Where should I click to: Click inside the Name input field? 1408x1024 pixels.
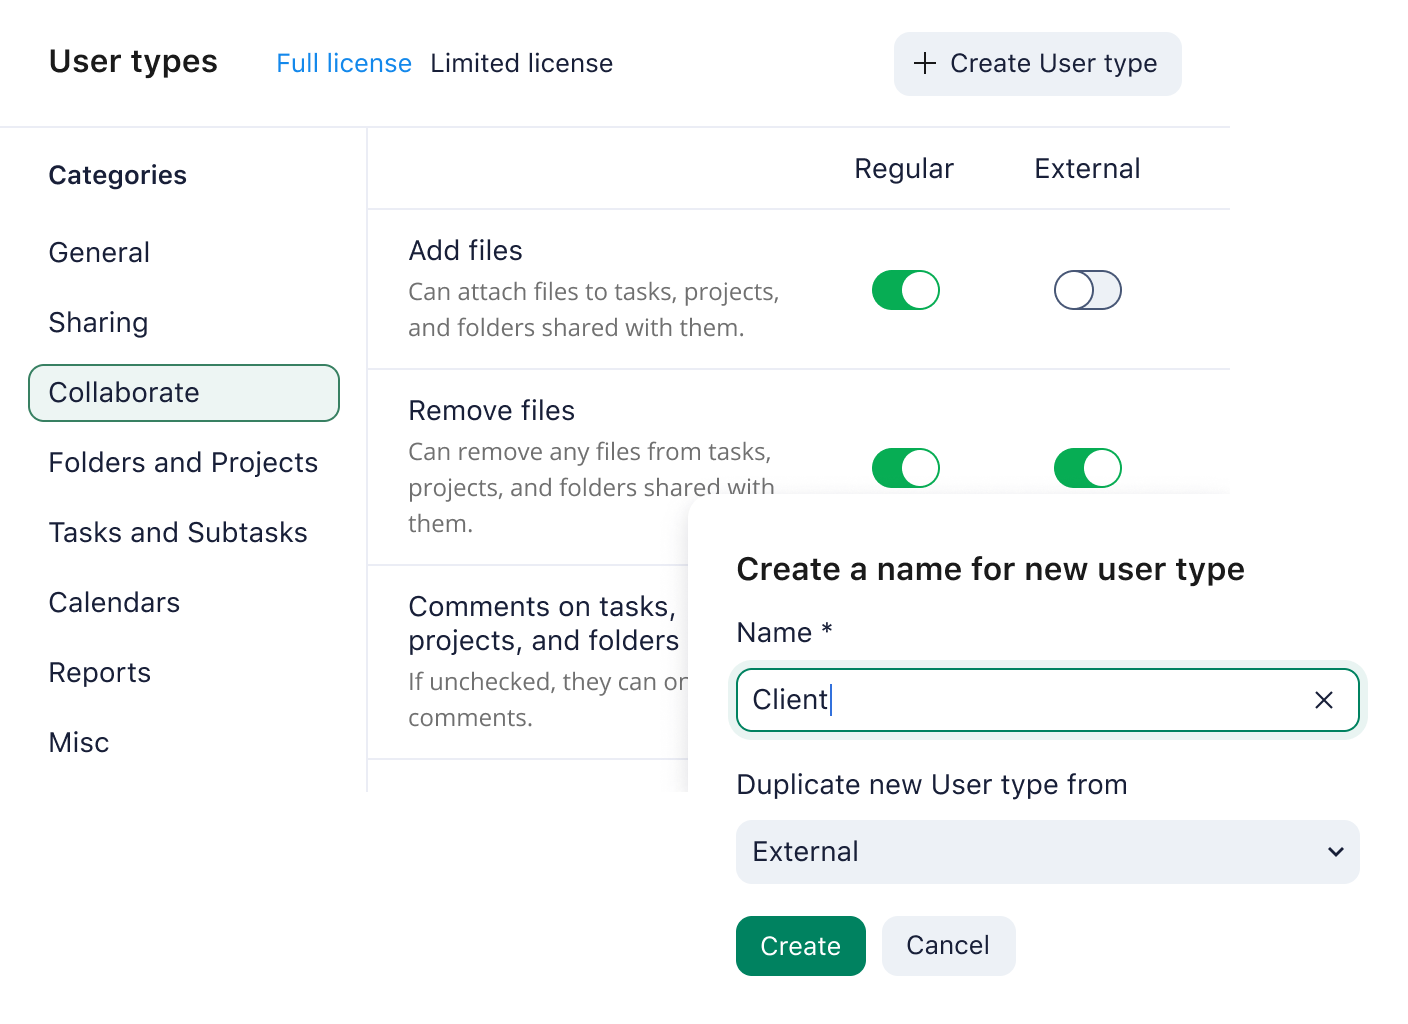pyautogui.click(x=1000, y=700)
